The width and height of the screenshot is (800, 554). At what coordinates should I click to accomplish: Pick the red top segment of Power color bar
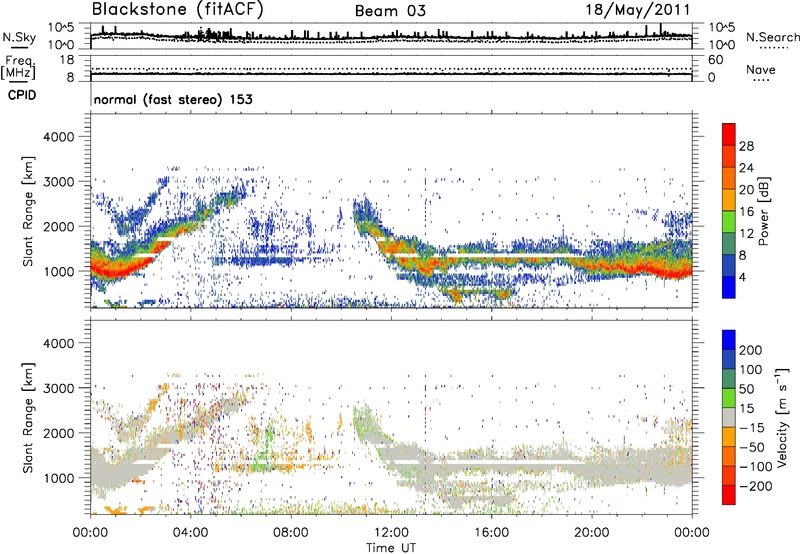pos(729,134)
